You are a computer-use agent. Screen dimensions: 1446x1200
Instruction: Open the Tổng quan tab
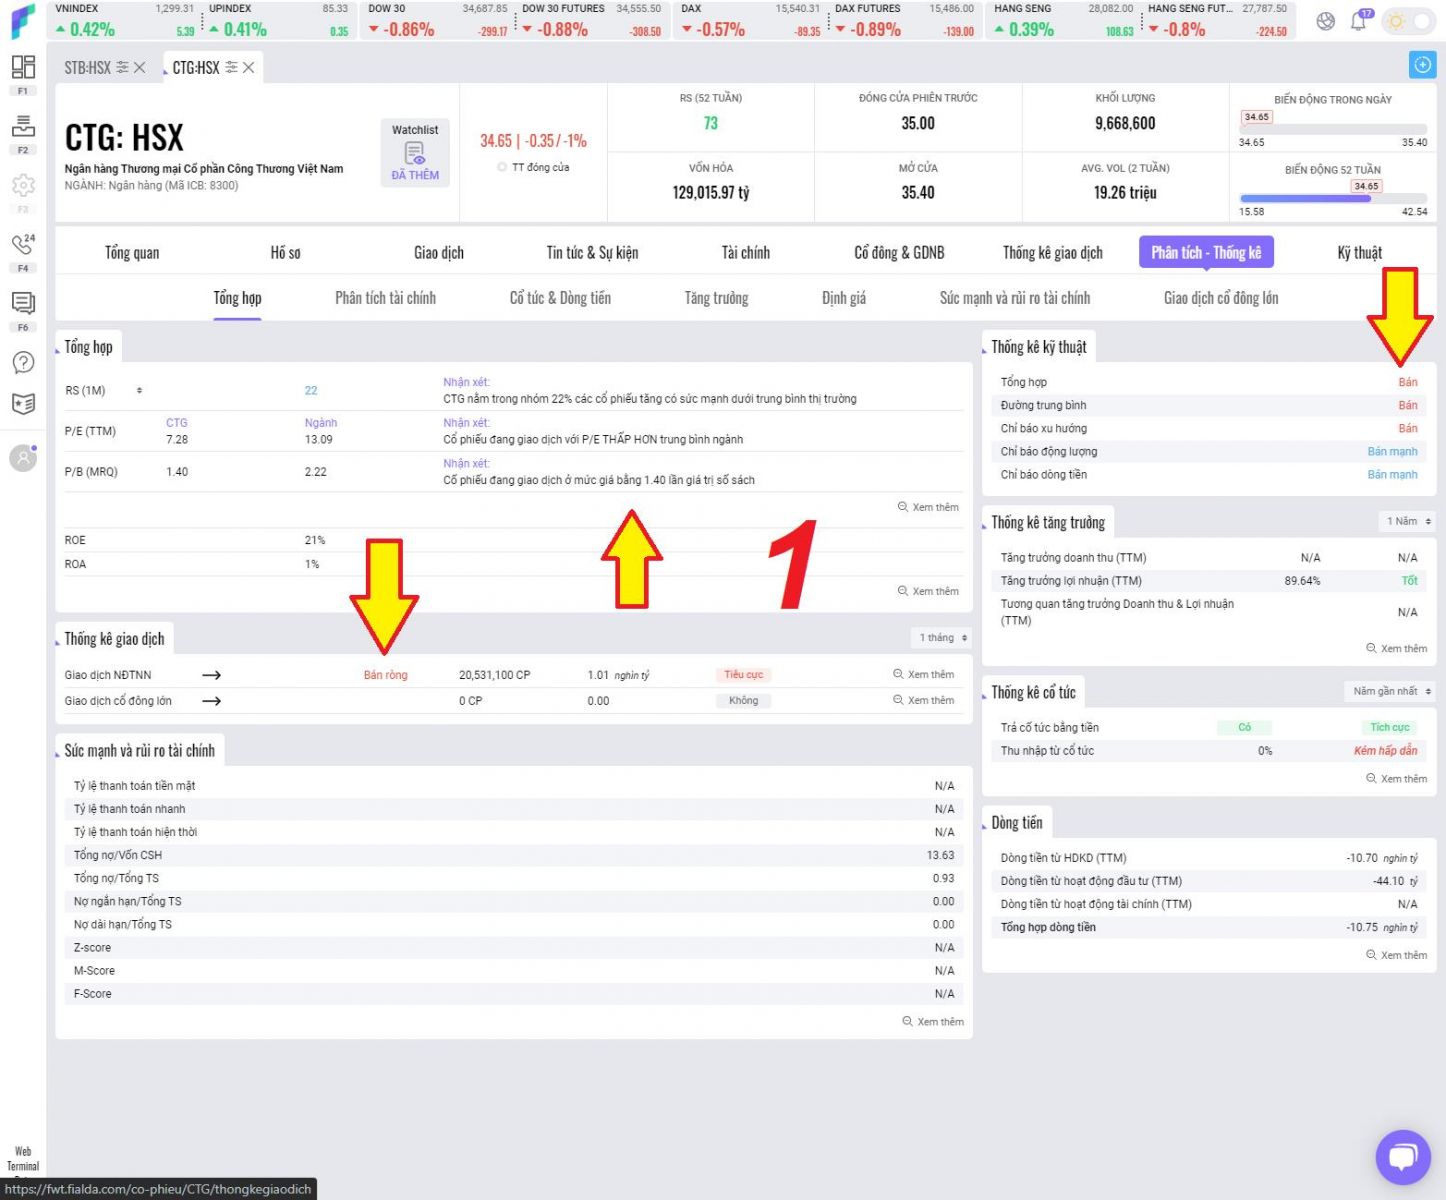tap(132, 253)
